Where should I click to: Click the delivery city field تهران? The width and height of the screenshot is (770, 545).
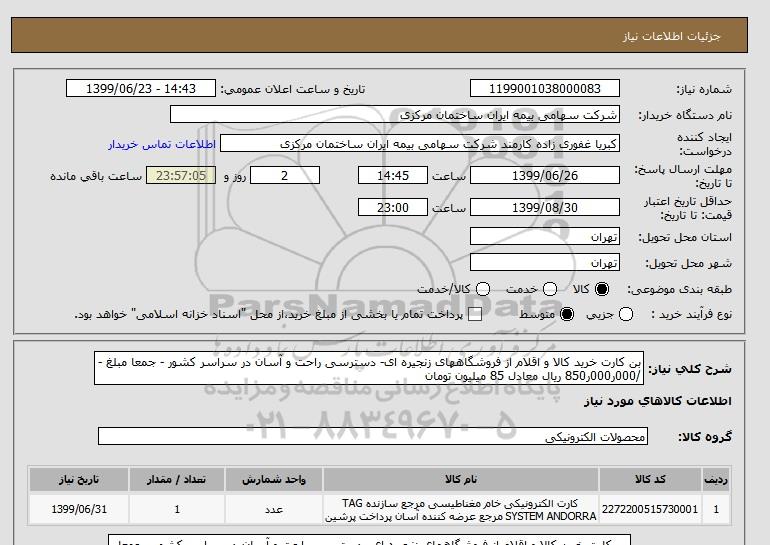[545, 263]
